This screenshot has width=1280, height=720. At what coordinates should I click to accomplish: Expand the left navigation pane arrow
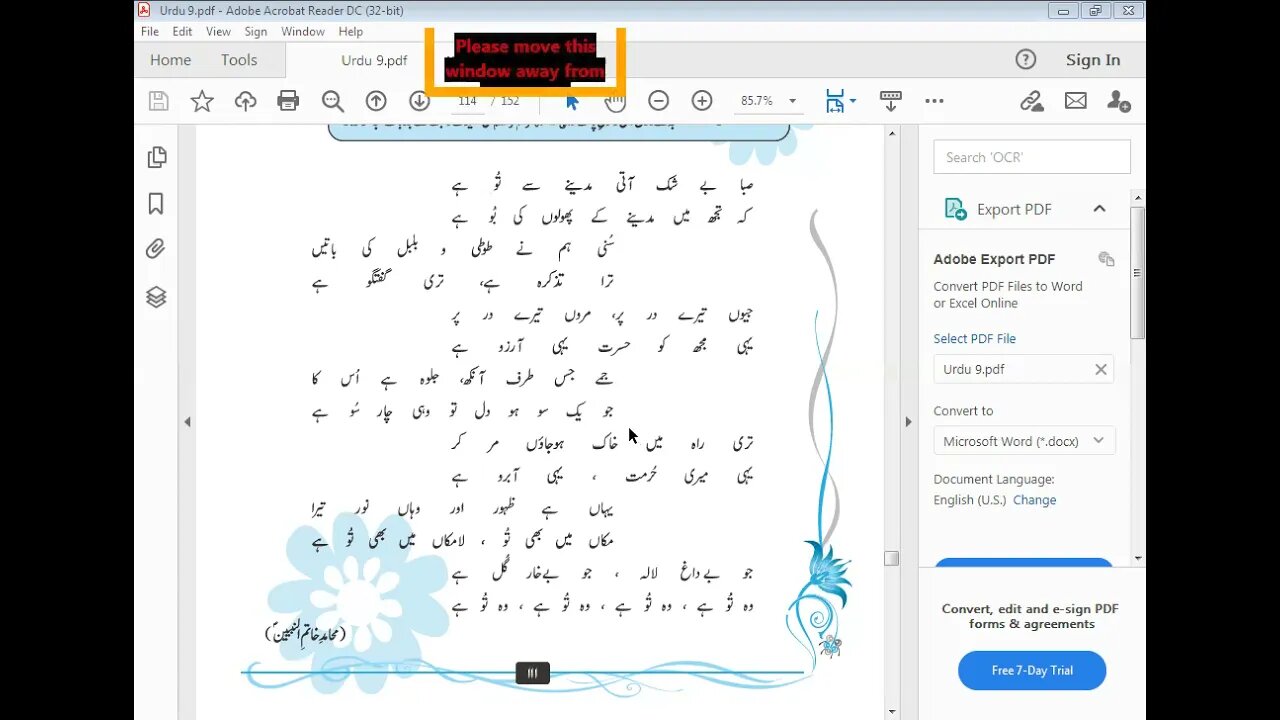point(187,422)
